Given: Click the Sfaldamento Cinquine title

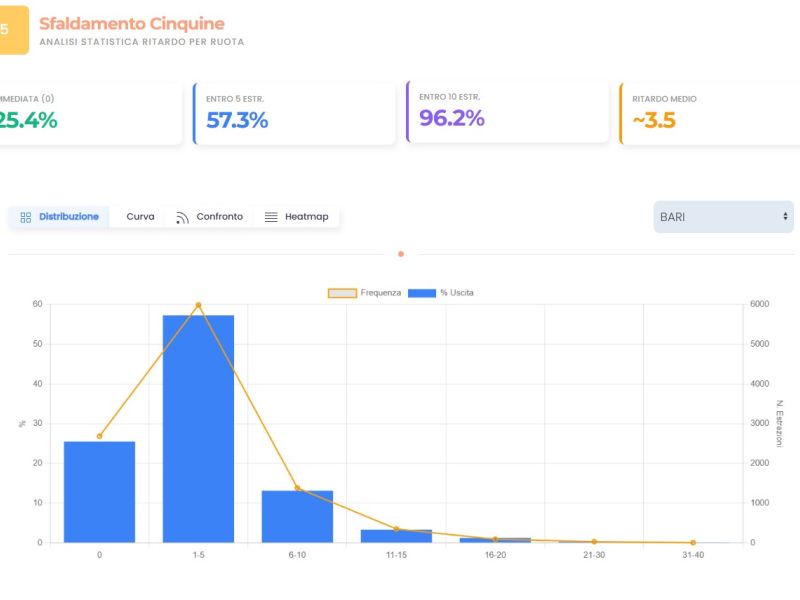Looking at the screenshot, I should (x=132, y=23).
